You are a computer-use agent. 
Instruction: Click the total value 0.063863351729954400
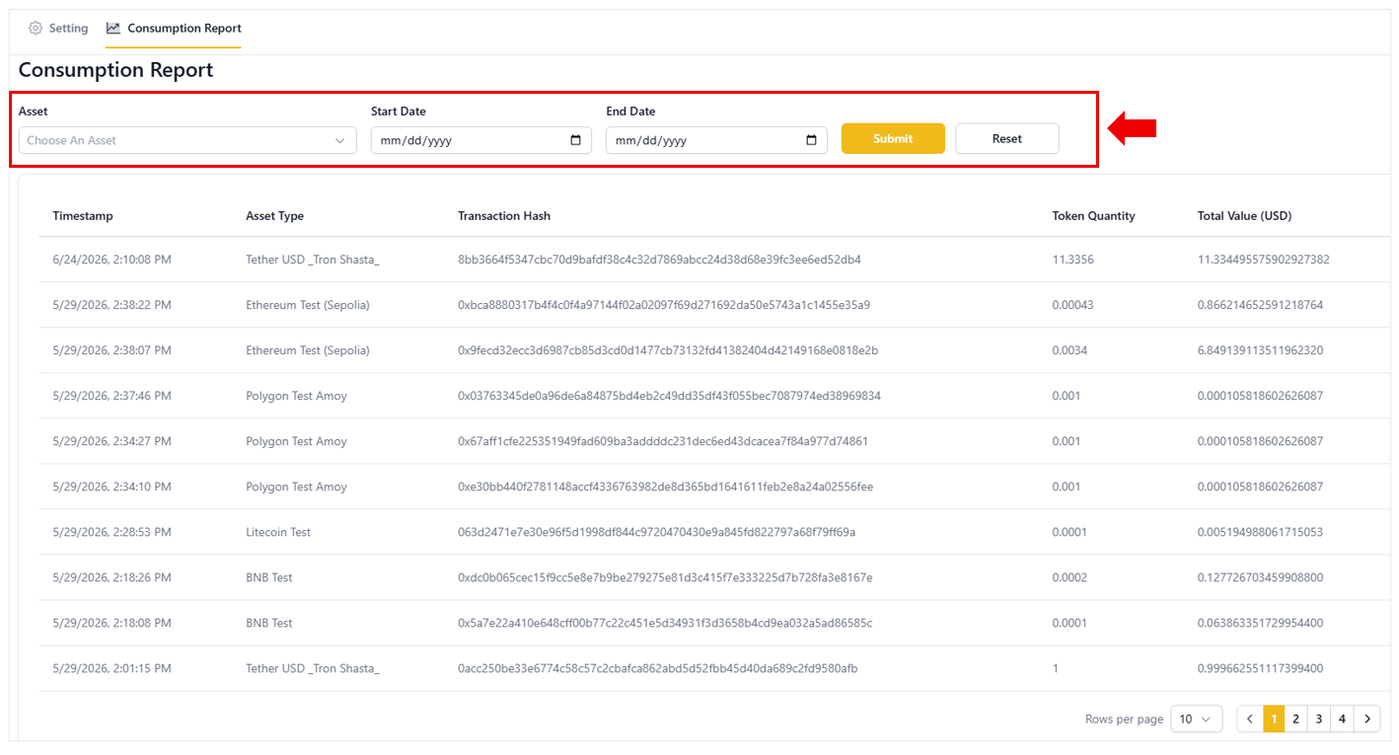(x=1261, y=623)
